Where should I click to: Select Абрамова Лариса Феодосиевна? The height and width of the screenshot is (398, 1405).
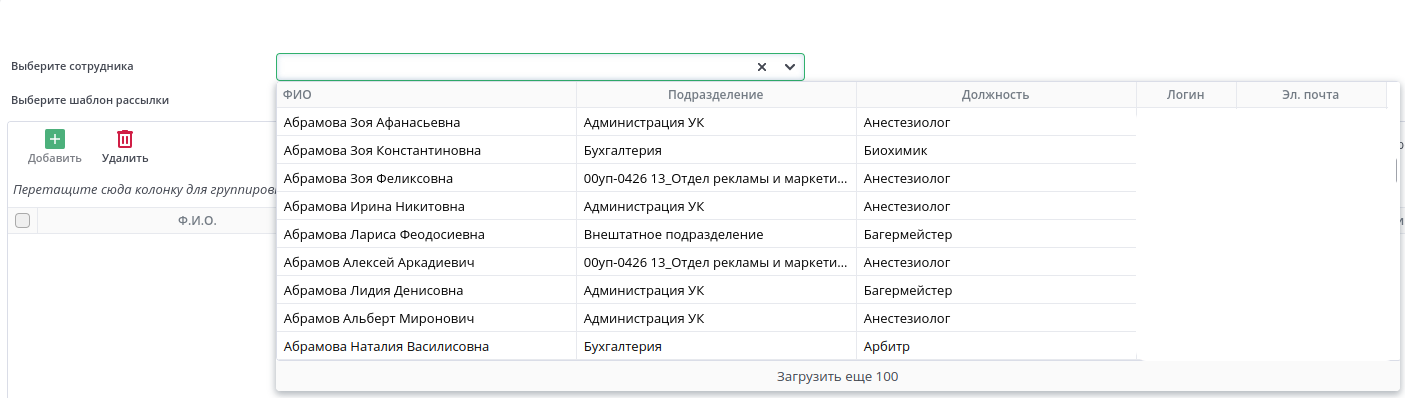384,235
